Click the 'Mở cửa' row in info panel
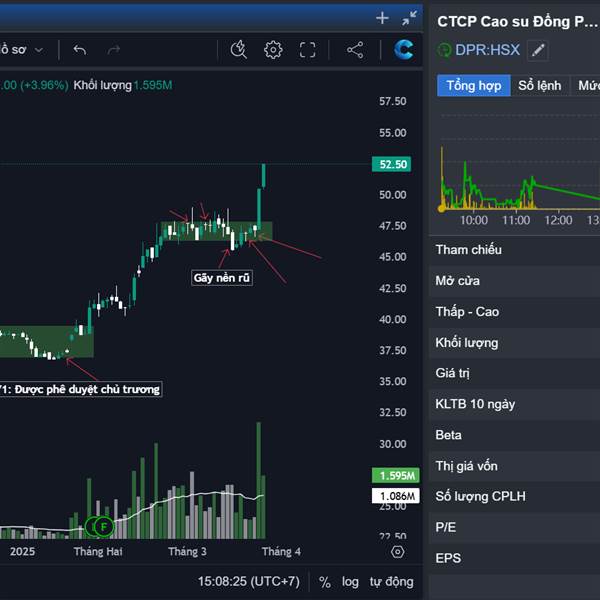Viewport: 600px width, 600px height. click(x=515, y=281)
